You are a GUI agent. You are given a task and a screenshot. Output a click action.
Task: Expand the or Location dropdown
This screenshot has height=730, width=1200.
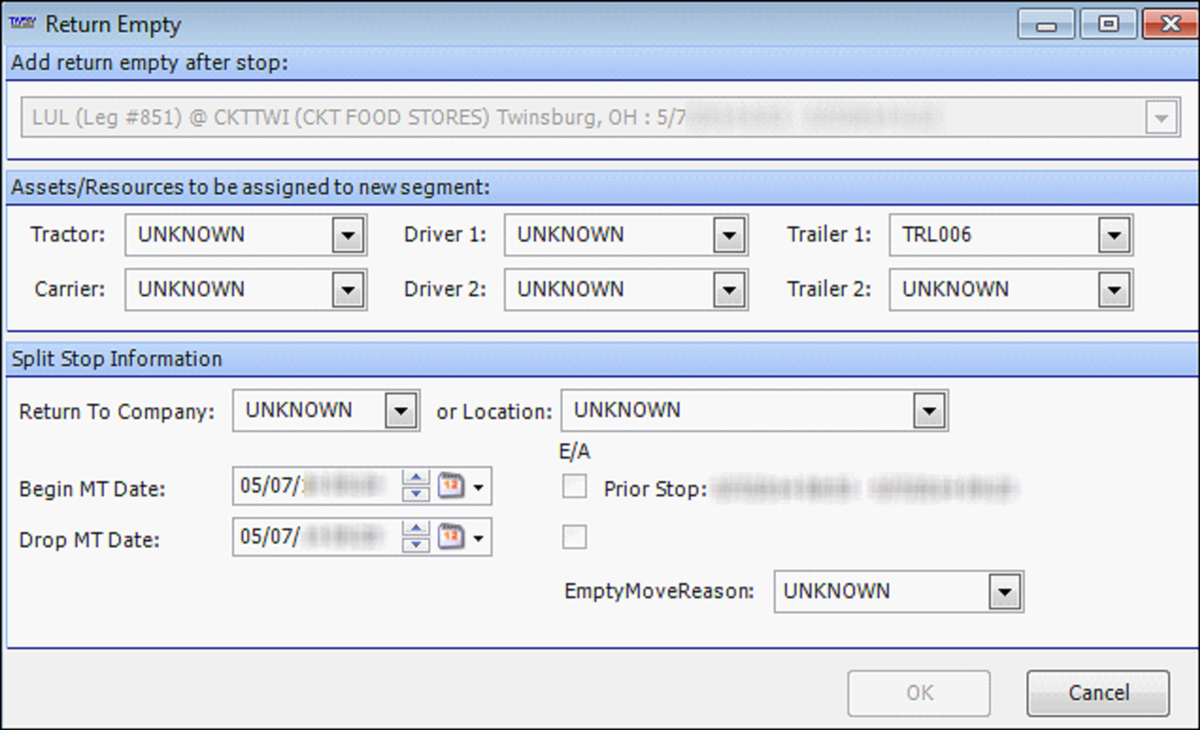click(928, 411)
